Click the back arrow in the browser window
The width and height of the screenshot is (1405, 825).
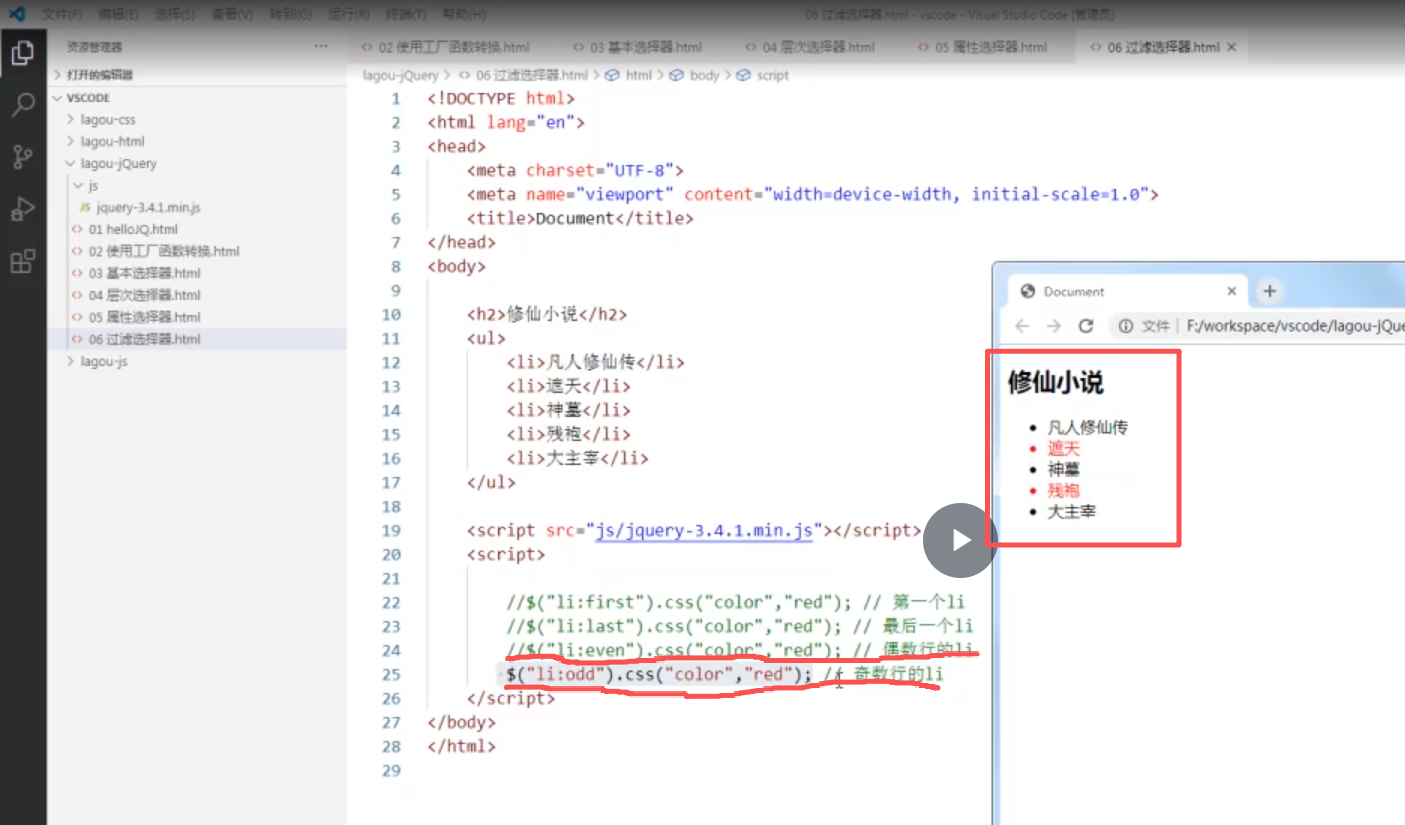point(1020,324)
